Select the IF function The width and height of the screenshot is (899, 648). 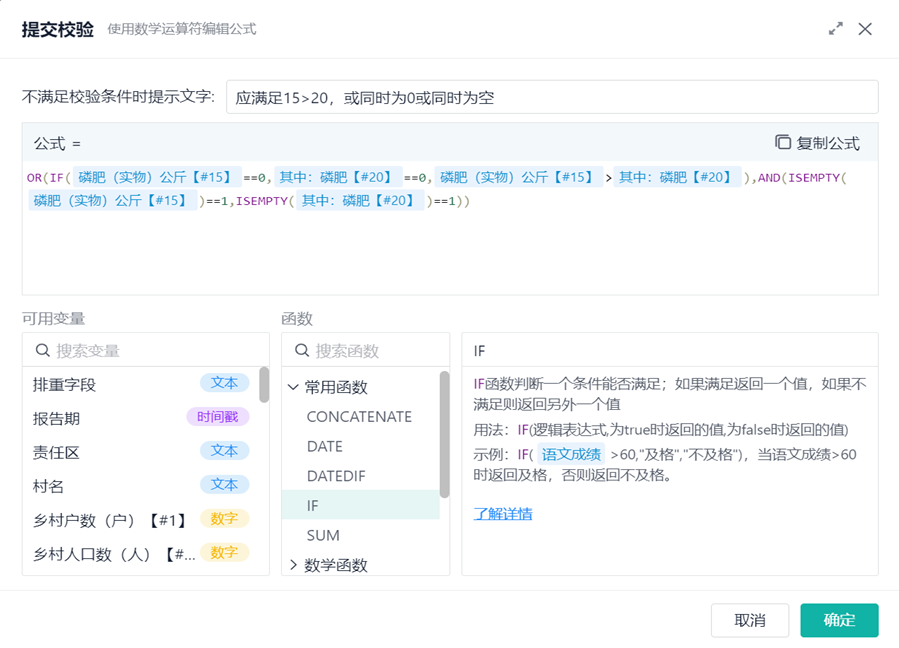313,506
